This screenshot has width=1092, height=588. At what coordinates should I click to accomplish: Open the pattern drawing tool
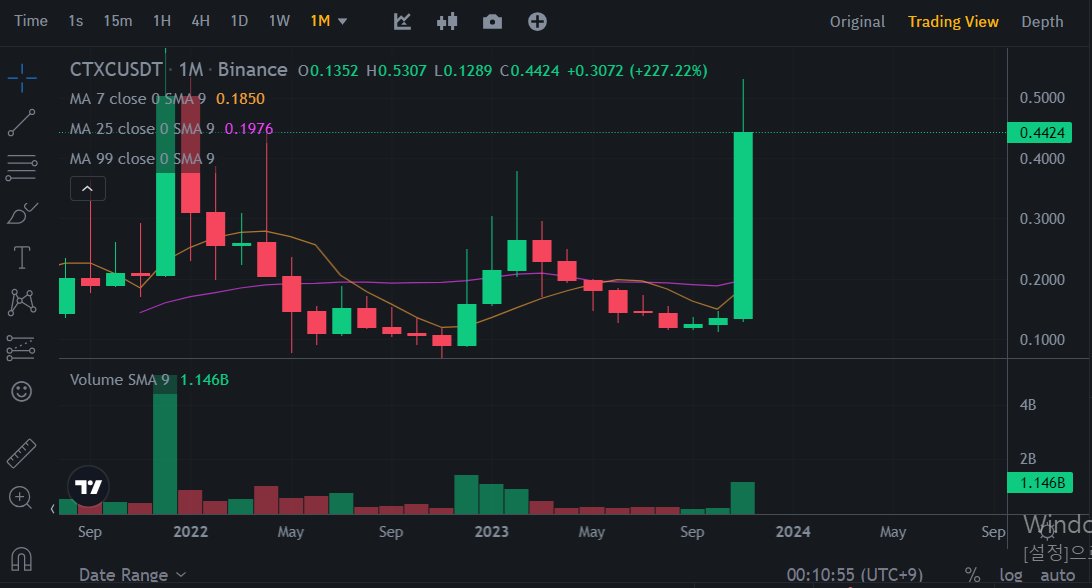(22, 302)
